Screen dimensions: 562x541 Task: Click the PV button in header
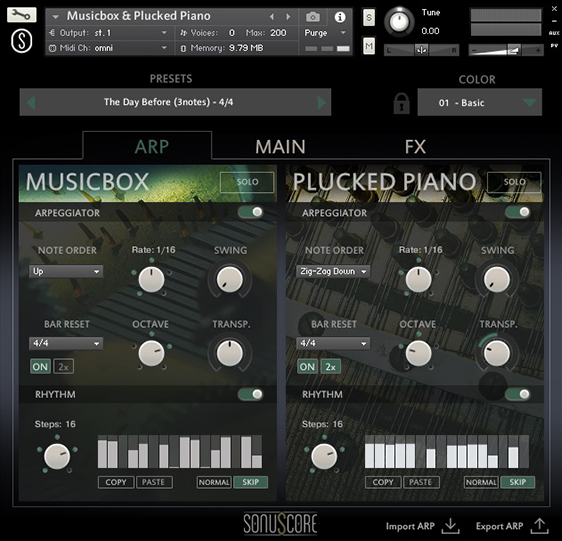554,46
